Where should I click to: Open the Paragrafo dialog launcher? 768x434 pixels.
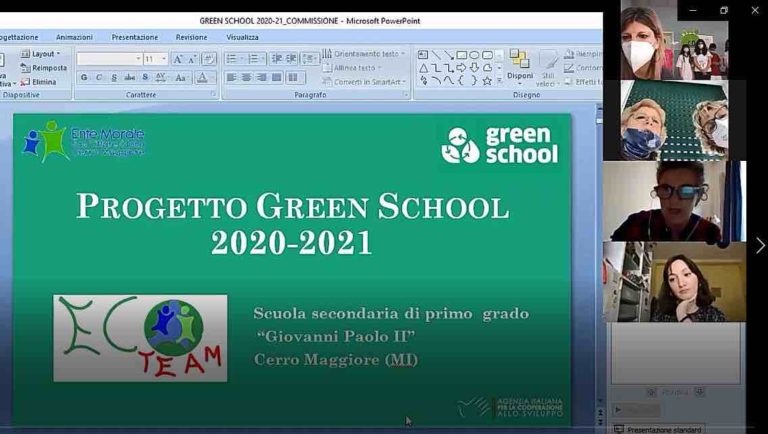pyautogui.click(x=406, y=95)
